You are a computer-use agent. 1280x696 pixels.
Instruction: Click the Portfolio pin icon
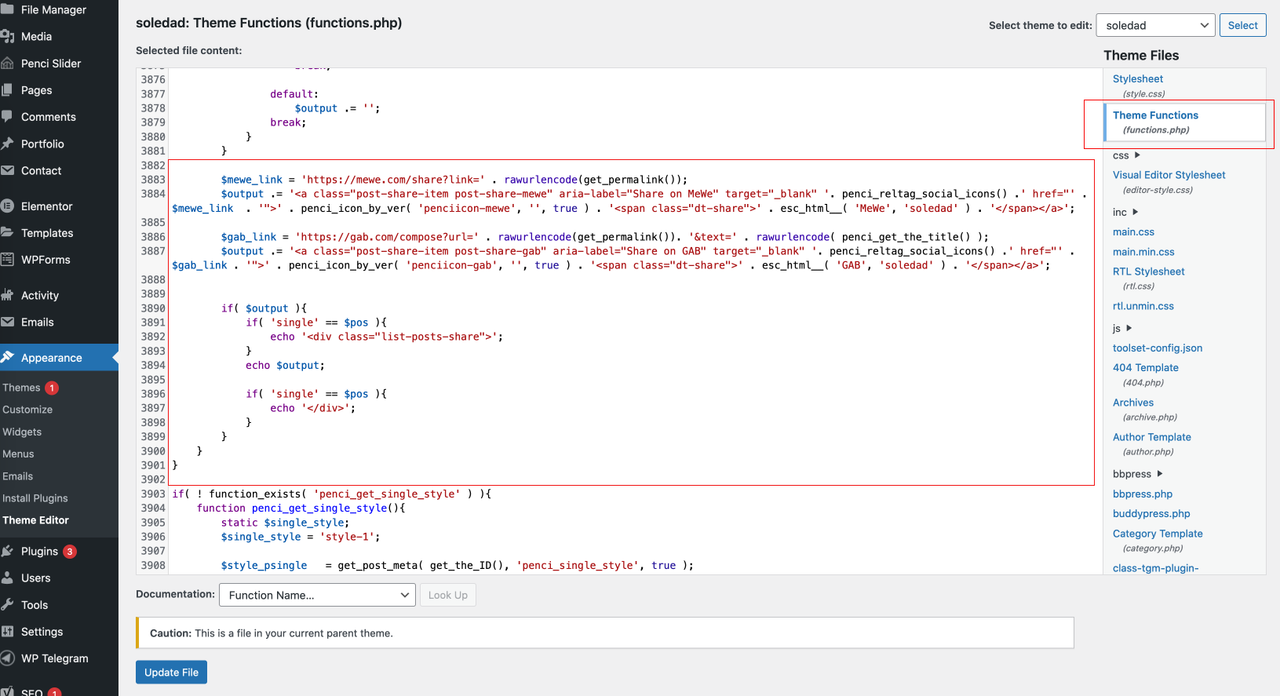click(8, 144)
